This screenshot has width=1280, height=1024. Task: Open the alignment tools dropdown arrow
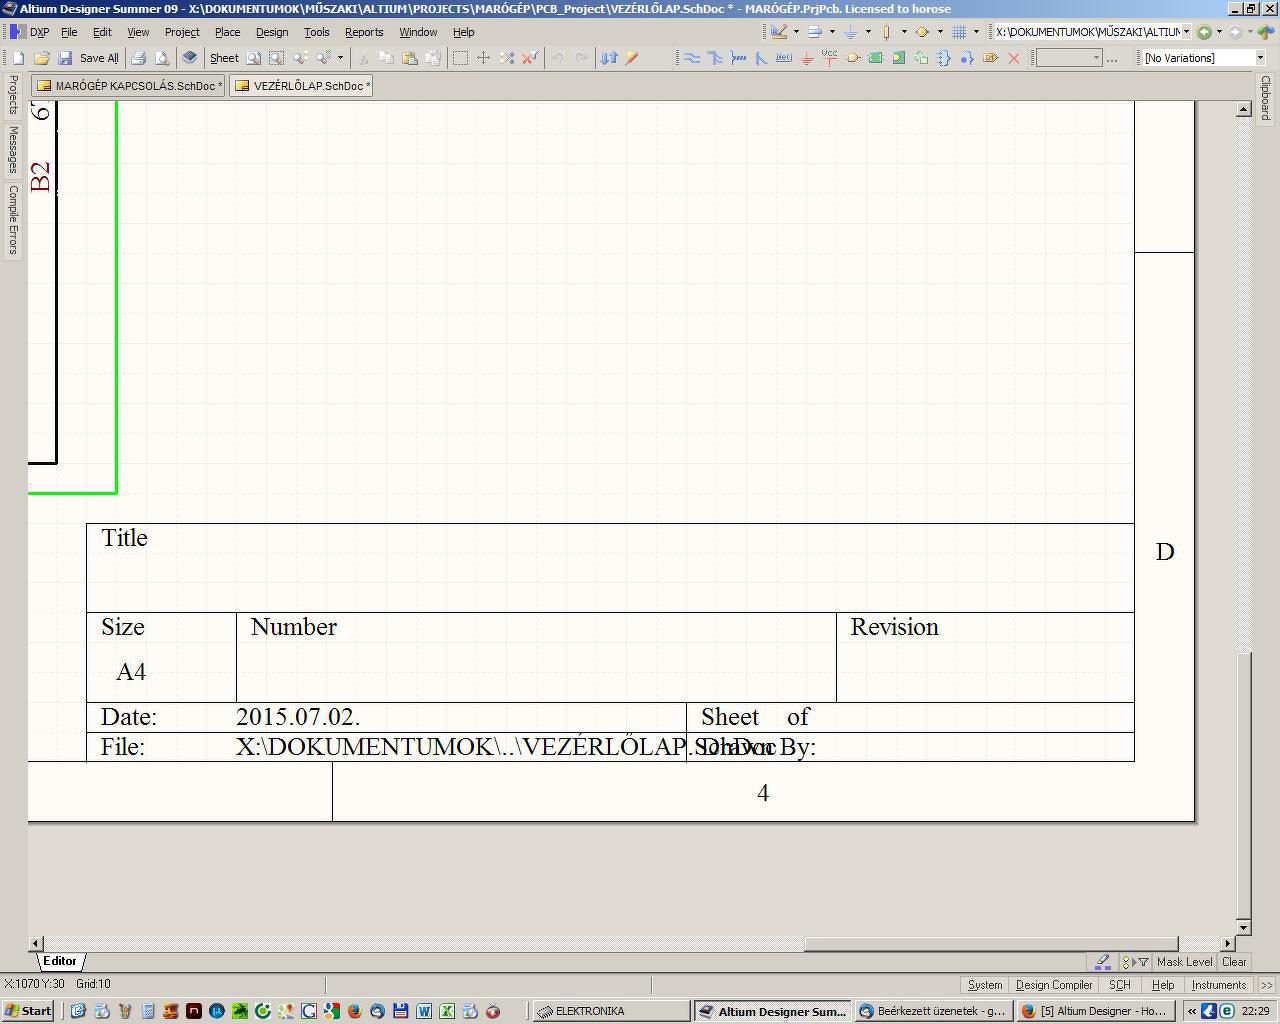pos(832,32)
